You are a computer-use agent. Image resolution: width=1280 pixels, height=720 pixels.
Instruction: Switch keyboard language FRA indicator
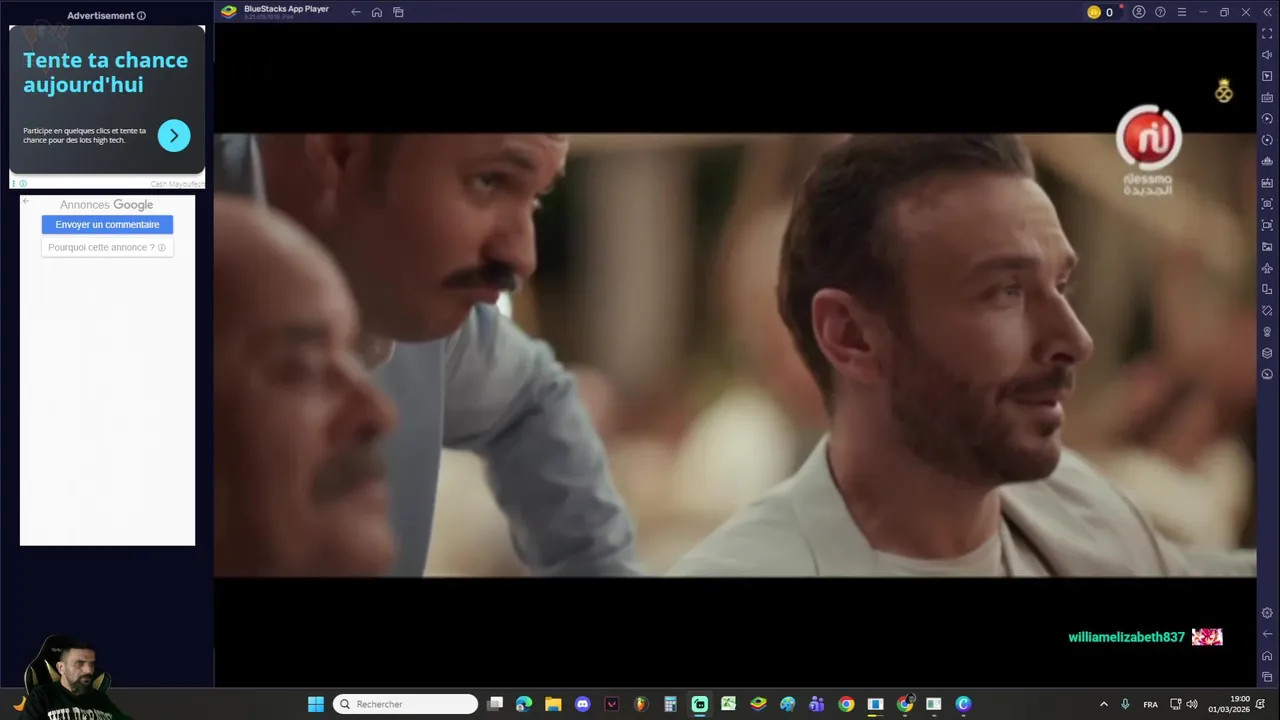(1150, 704)
